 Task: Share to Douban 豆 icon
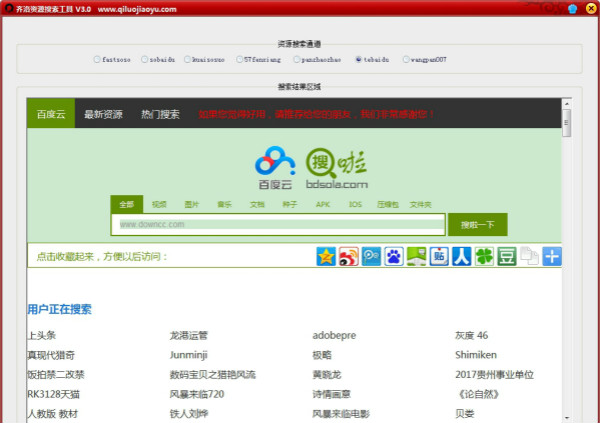pyautogui.click(x=507, y=256)
